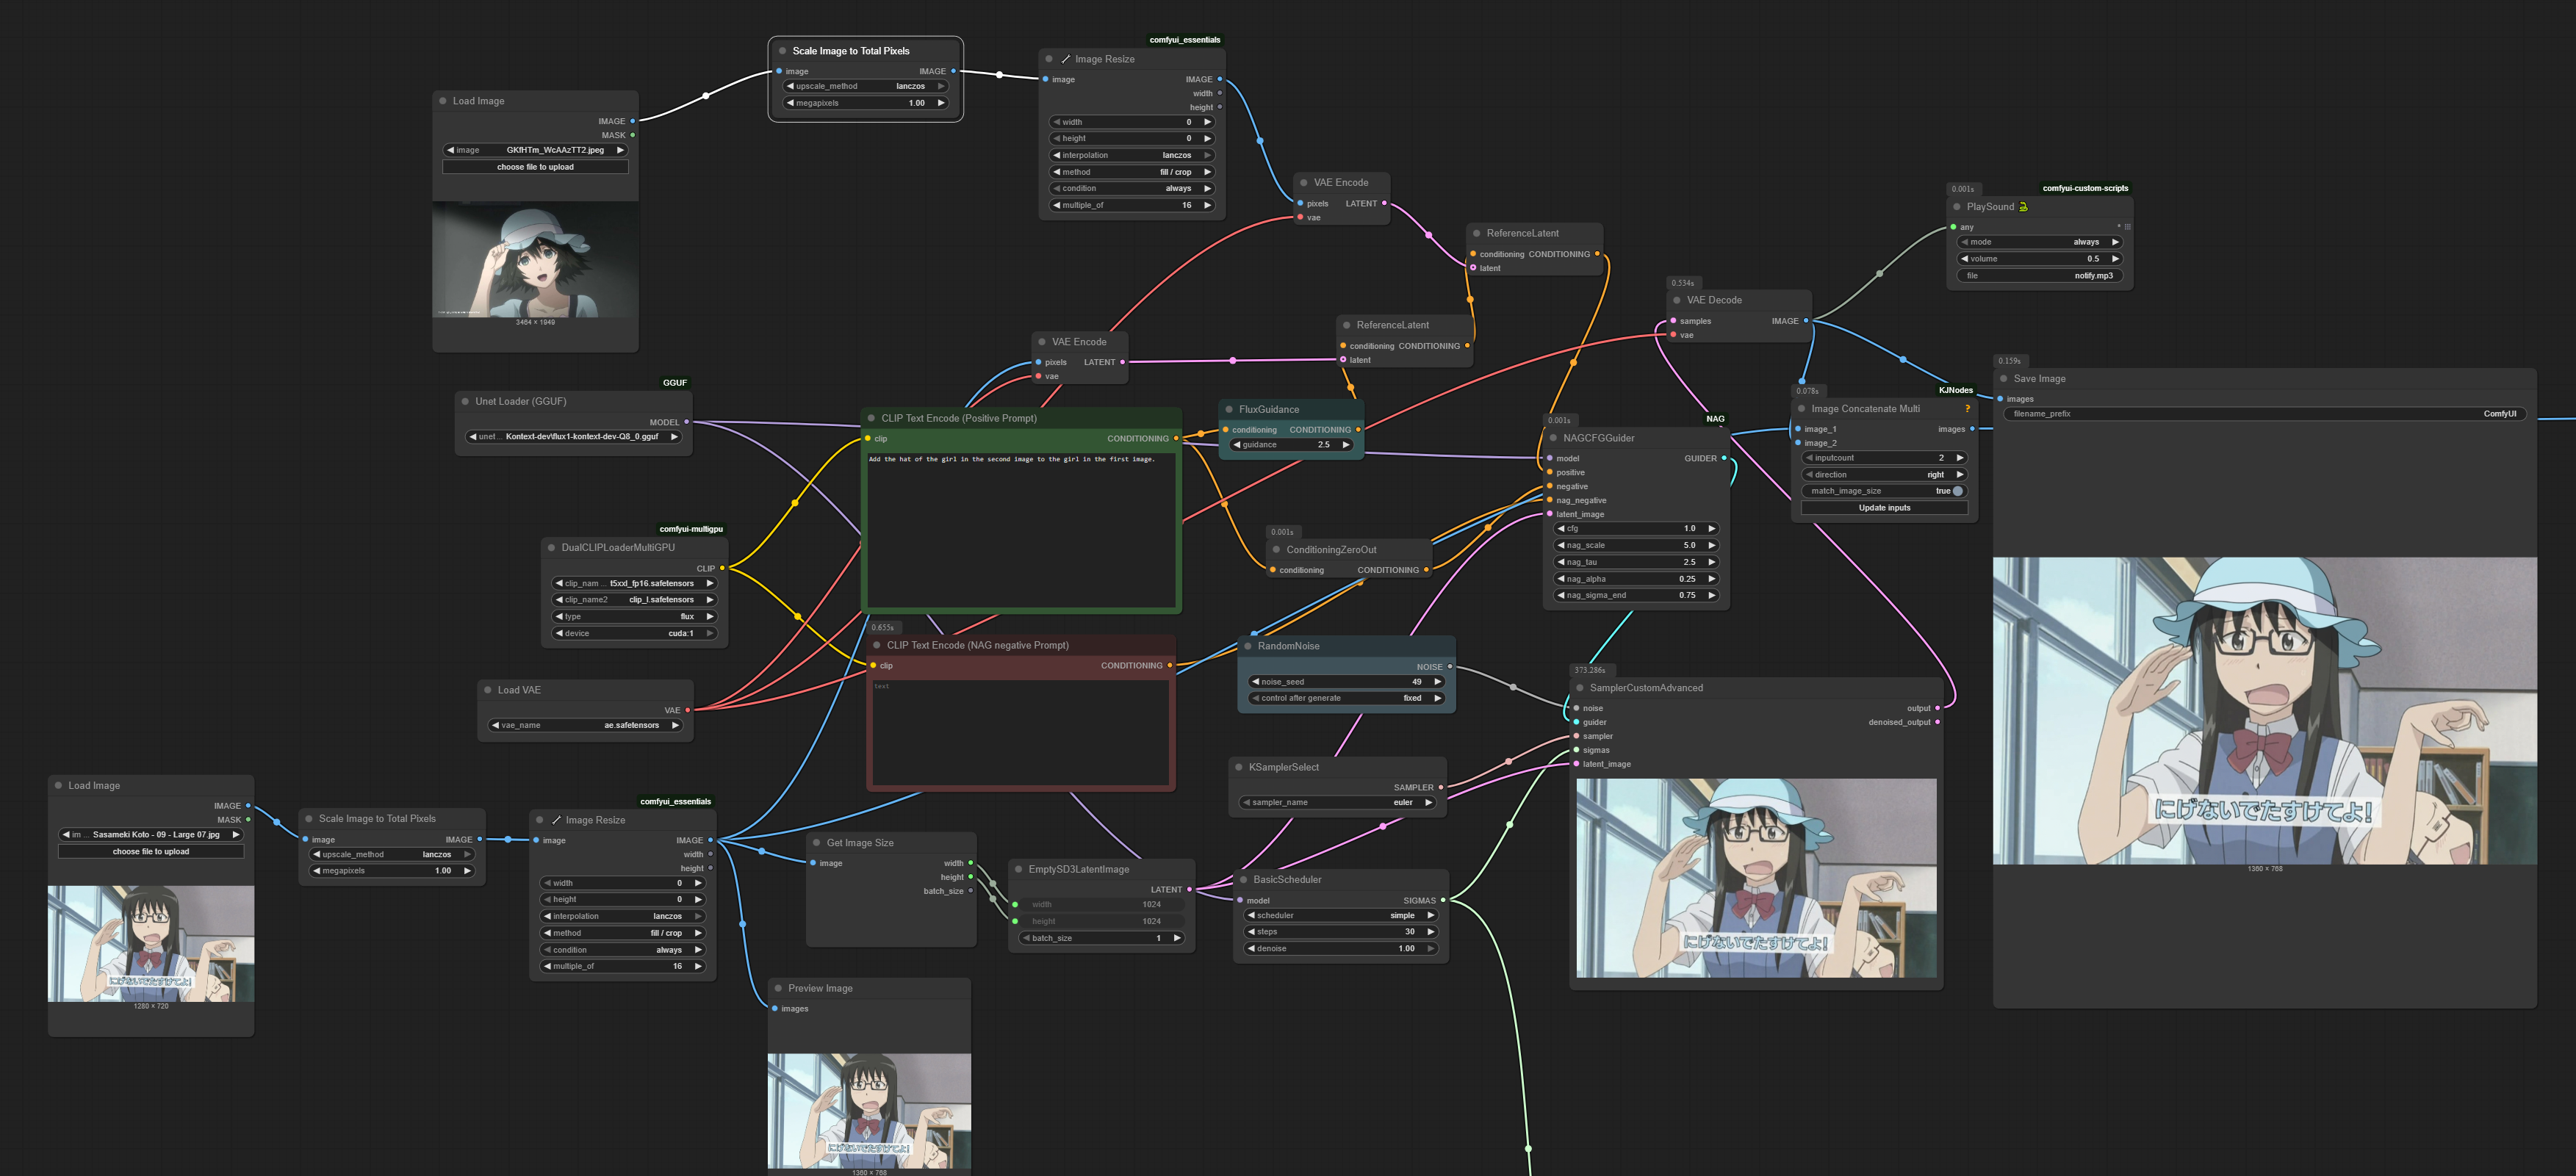
Task: Click the 3464 × 1949 size label under Load Image
Action: point(535,323)
